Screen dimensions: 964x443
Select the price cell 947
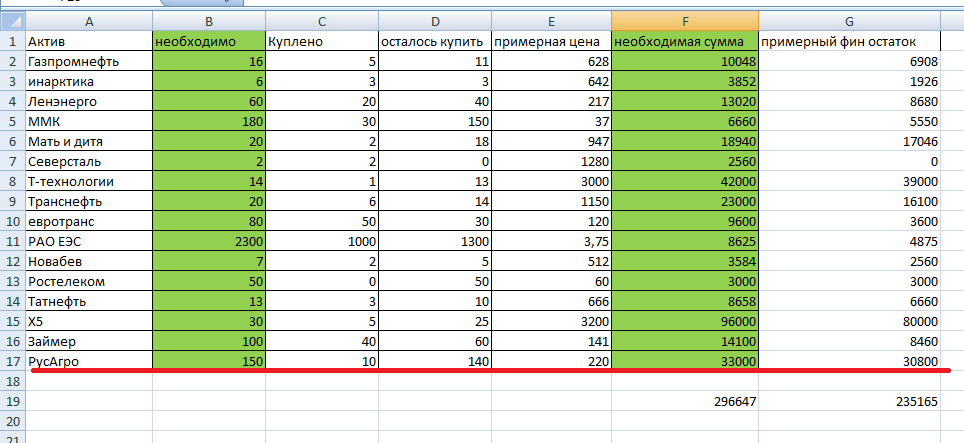551,141
